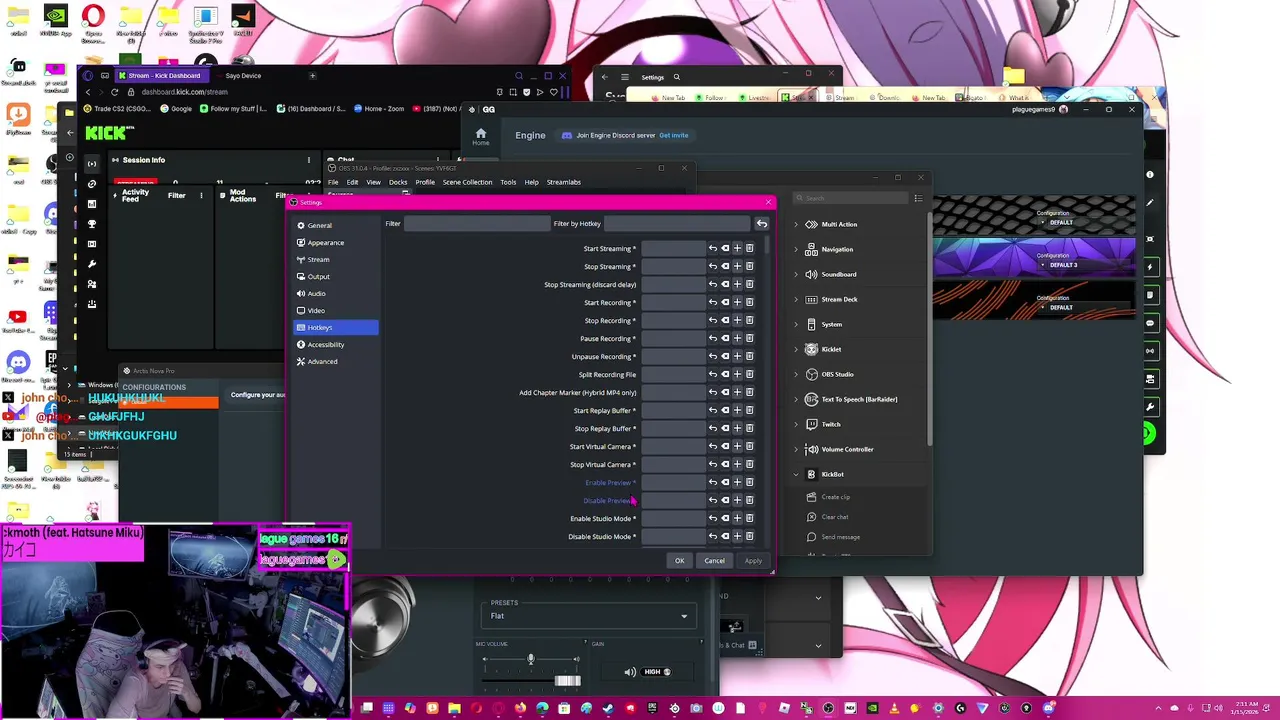Click Apply in OBS Settings
The height and width of the screenshot is (720, 1280).
[x=753, y=560]
